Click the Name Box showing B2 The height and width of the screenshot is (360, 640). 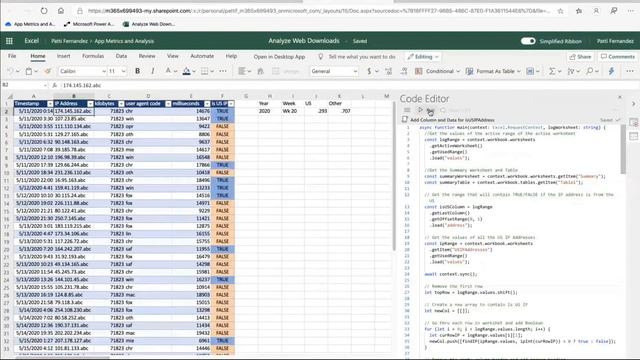24,85
